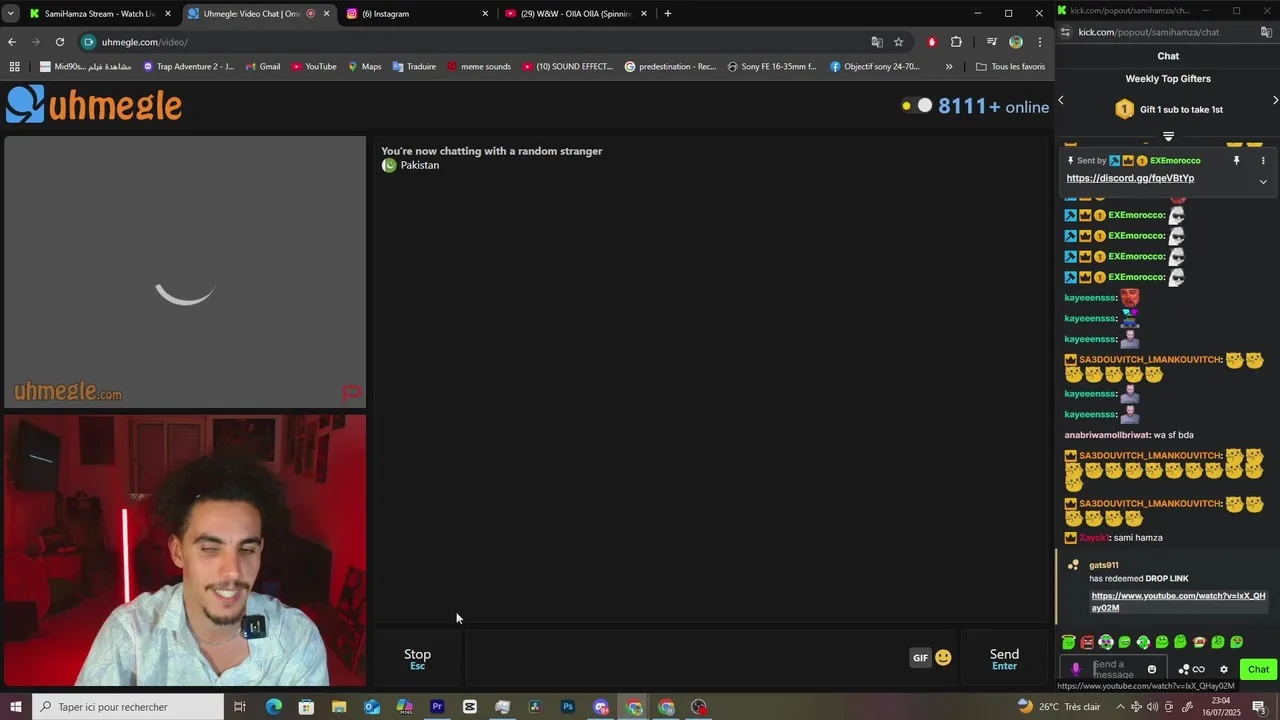Open the Chrome profile avatar
The height and width of the screenshot is (720, 1280).
click(1016, 42)
